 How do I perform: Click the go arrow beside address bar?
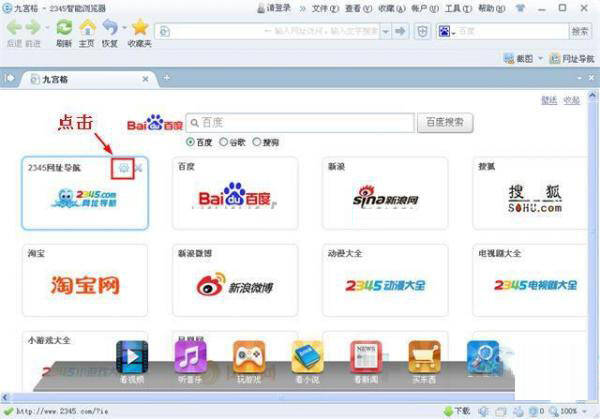400,31
